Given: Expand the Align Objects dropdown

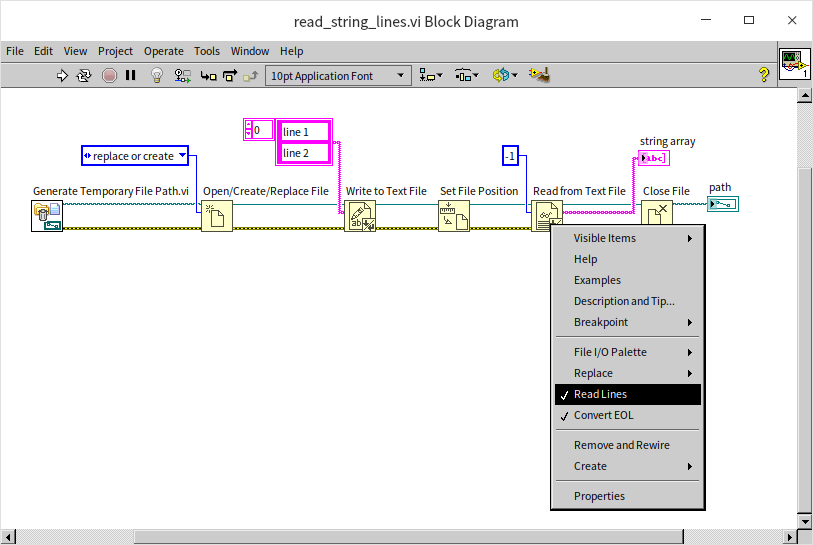Looking at the screenshot, I should coord(432,75).
